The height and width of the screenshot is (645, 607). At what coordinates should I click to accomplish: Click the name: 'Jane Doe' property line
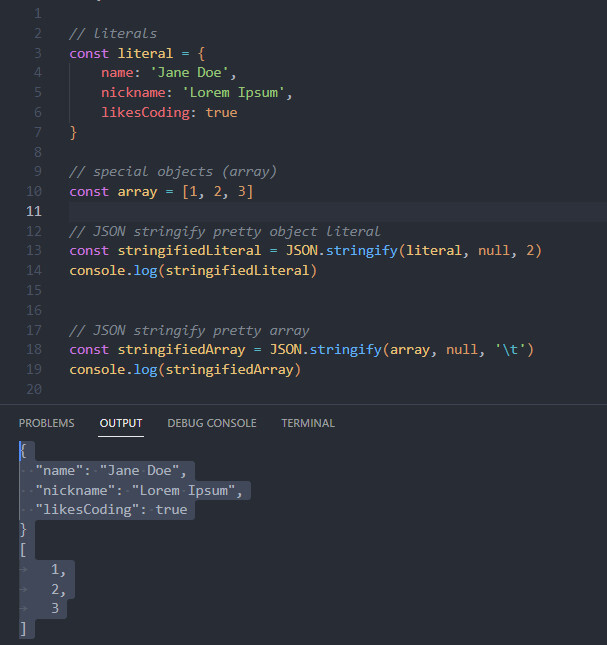tap(169, 73)
